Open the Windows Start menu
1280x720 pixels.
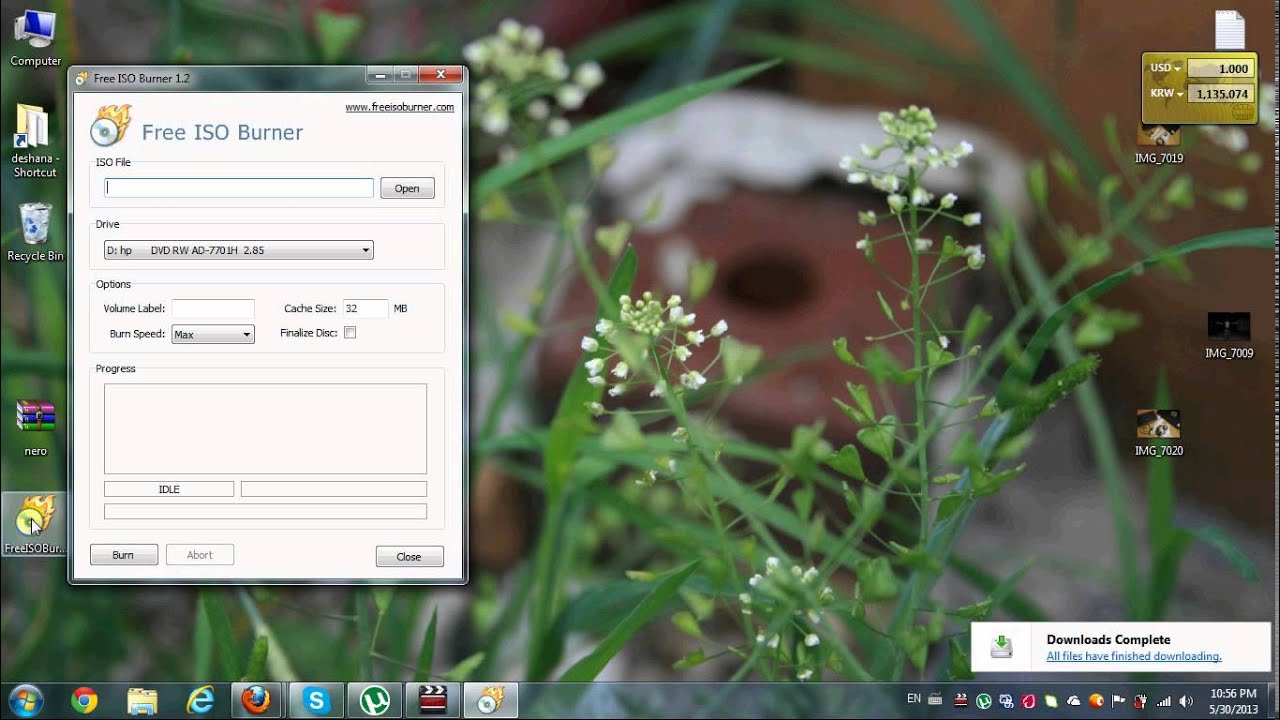tap(25, 700)
